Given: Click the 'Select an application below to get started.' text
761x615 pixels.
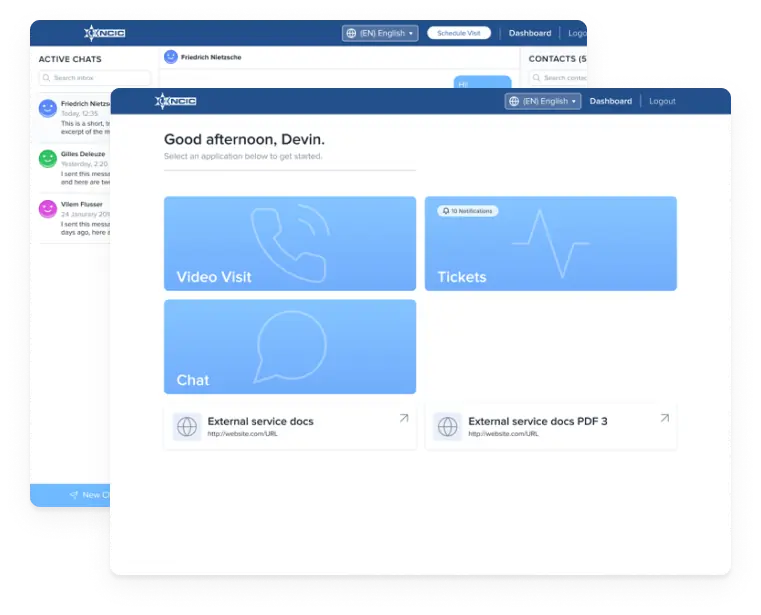Looking at the screenshot, I should click(243, 156).
